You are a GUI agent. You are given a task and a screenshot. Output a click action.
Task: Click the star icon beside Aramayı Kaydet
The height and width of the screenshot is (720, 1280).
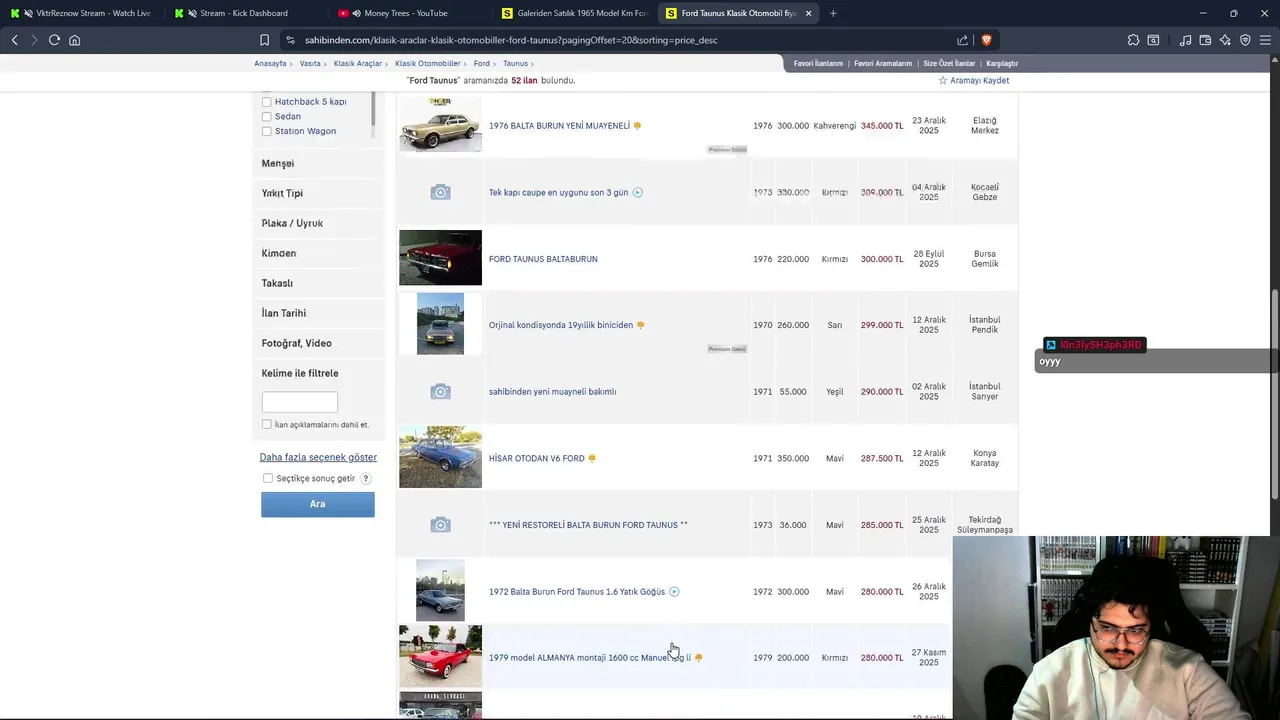(942, 80)
